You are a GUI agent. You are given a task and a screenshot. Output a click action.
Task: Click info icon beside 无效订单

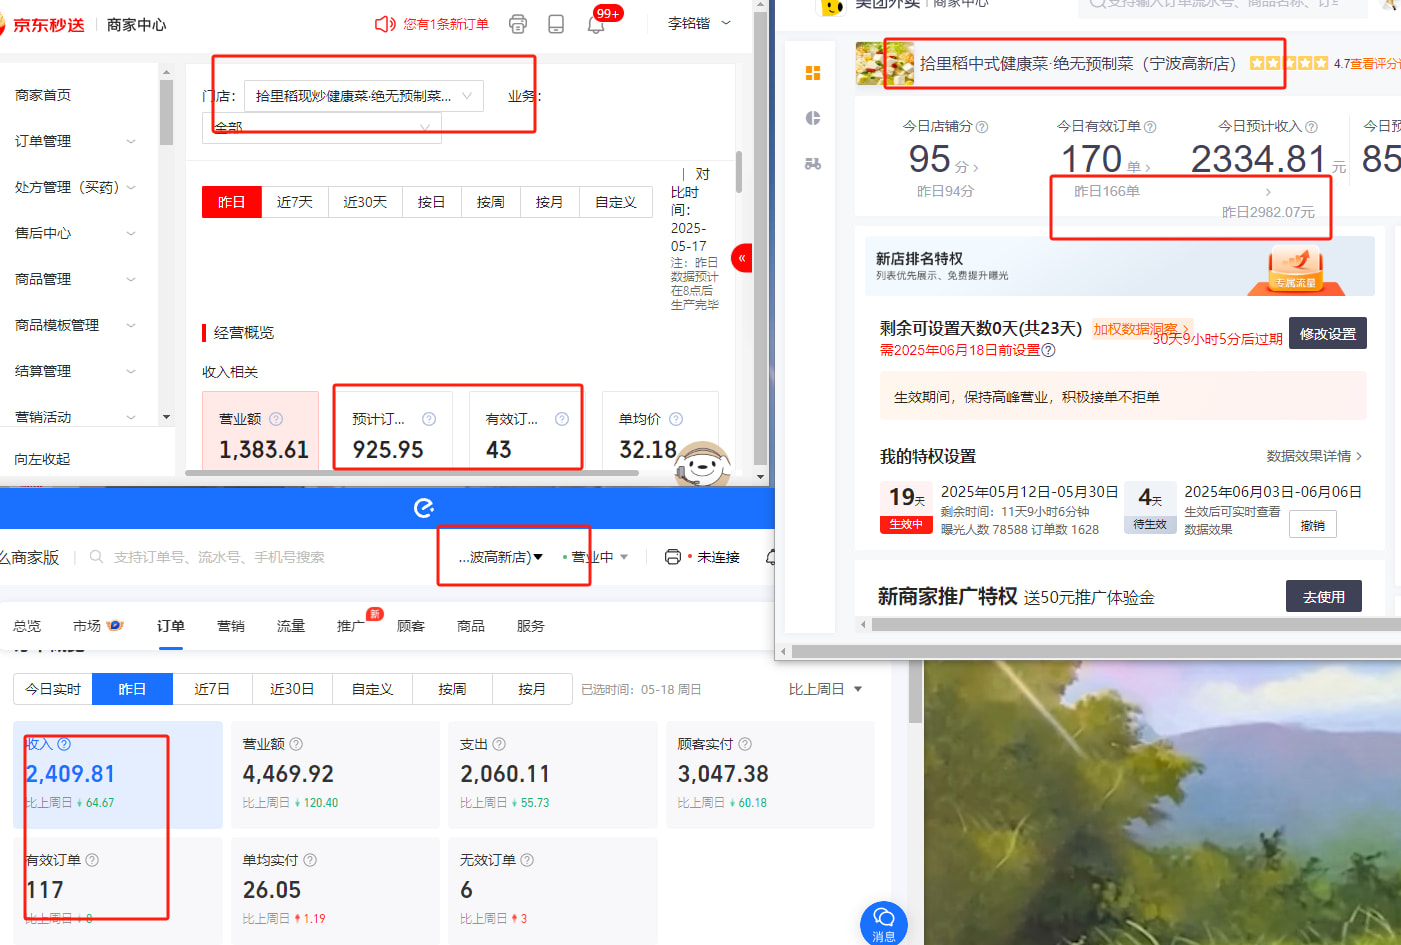pyautogui.click(x=527, y=860)
